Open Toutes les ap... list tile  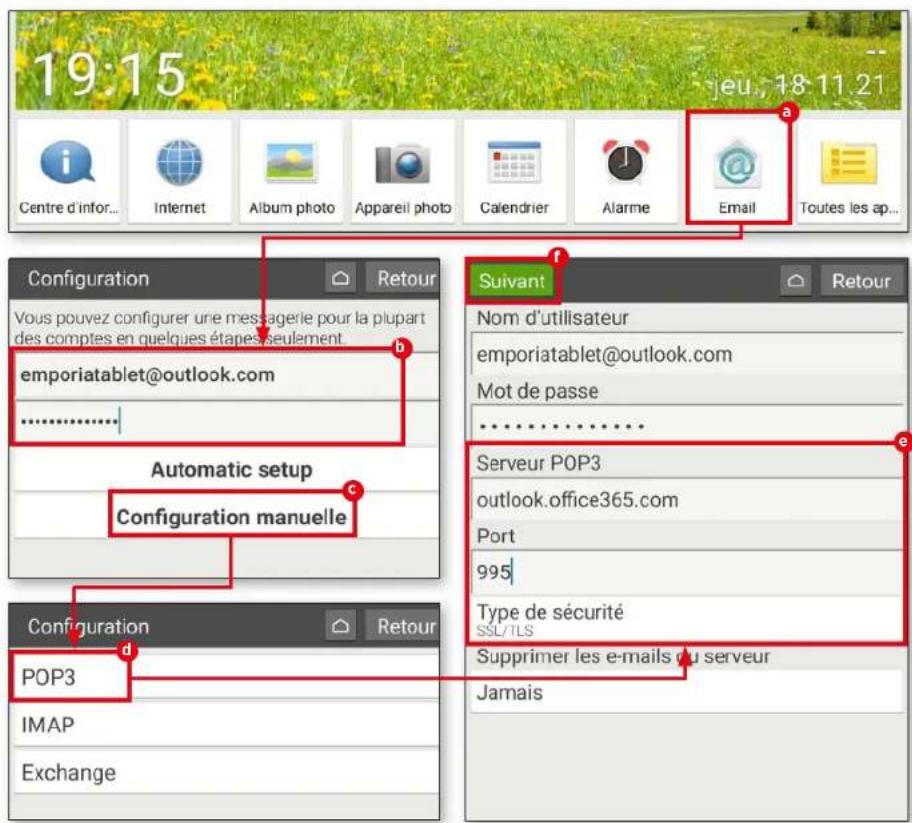point(849,172)
